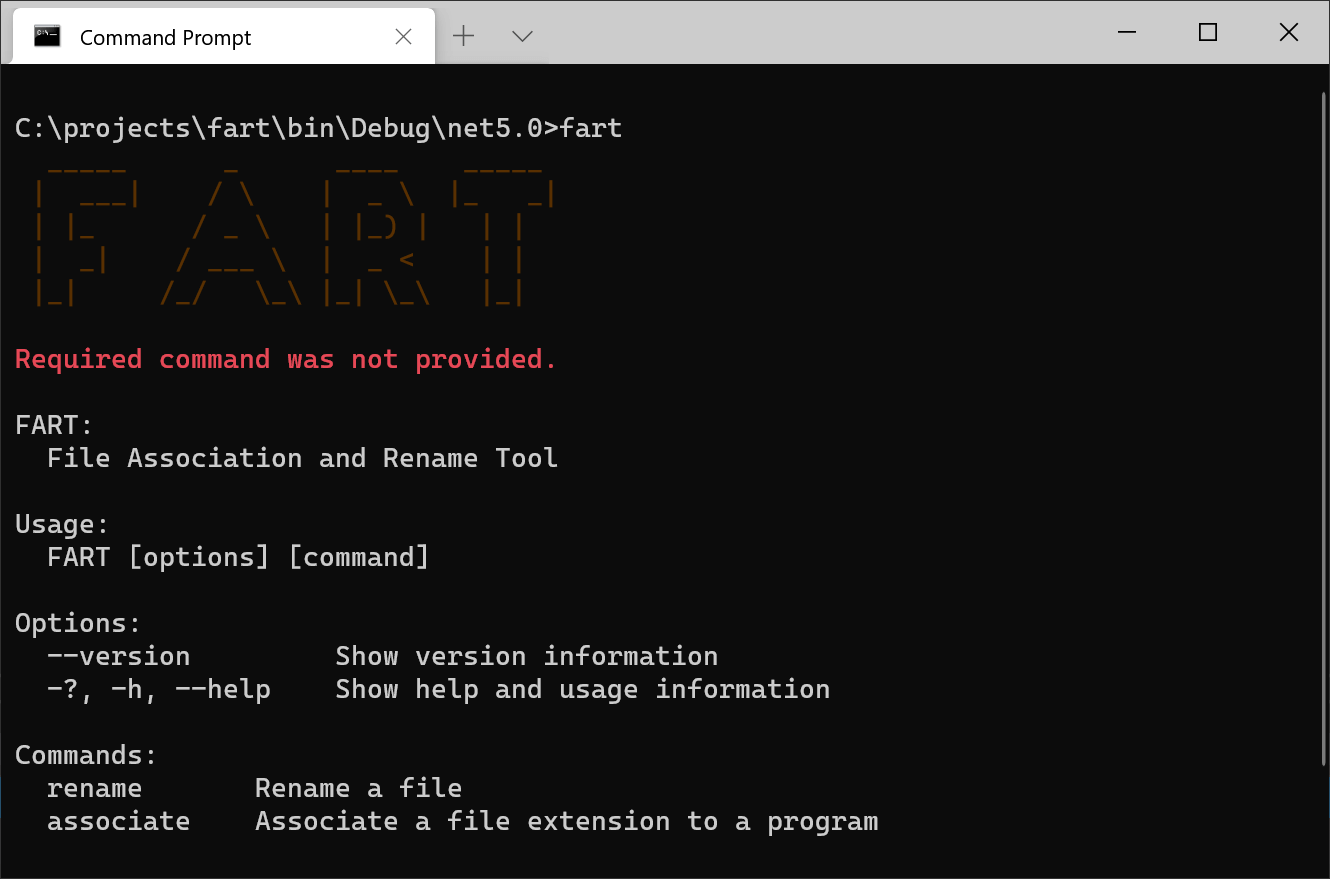Close the Command Prompt tab
The height and width of the screenshot is (879, 1330).
(404, 37)
